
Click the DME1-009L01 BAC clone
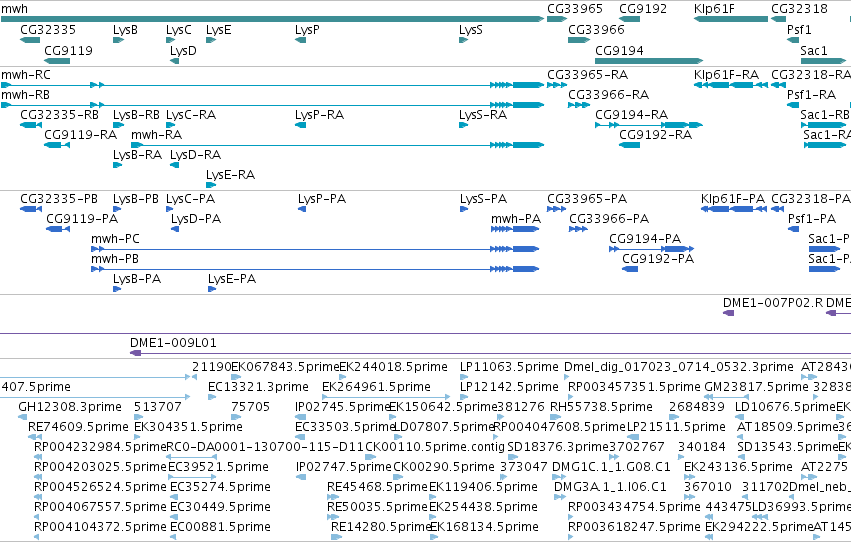click(x=491, y=353)
